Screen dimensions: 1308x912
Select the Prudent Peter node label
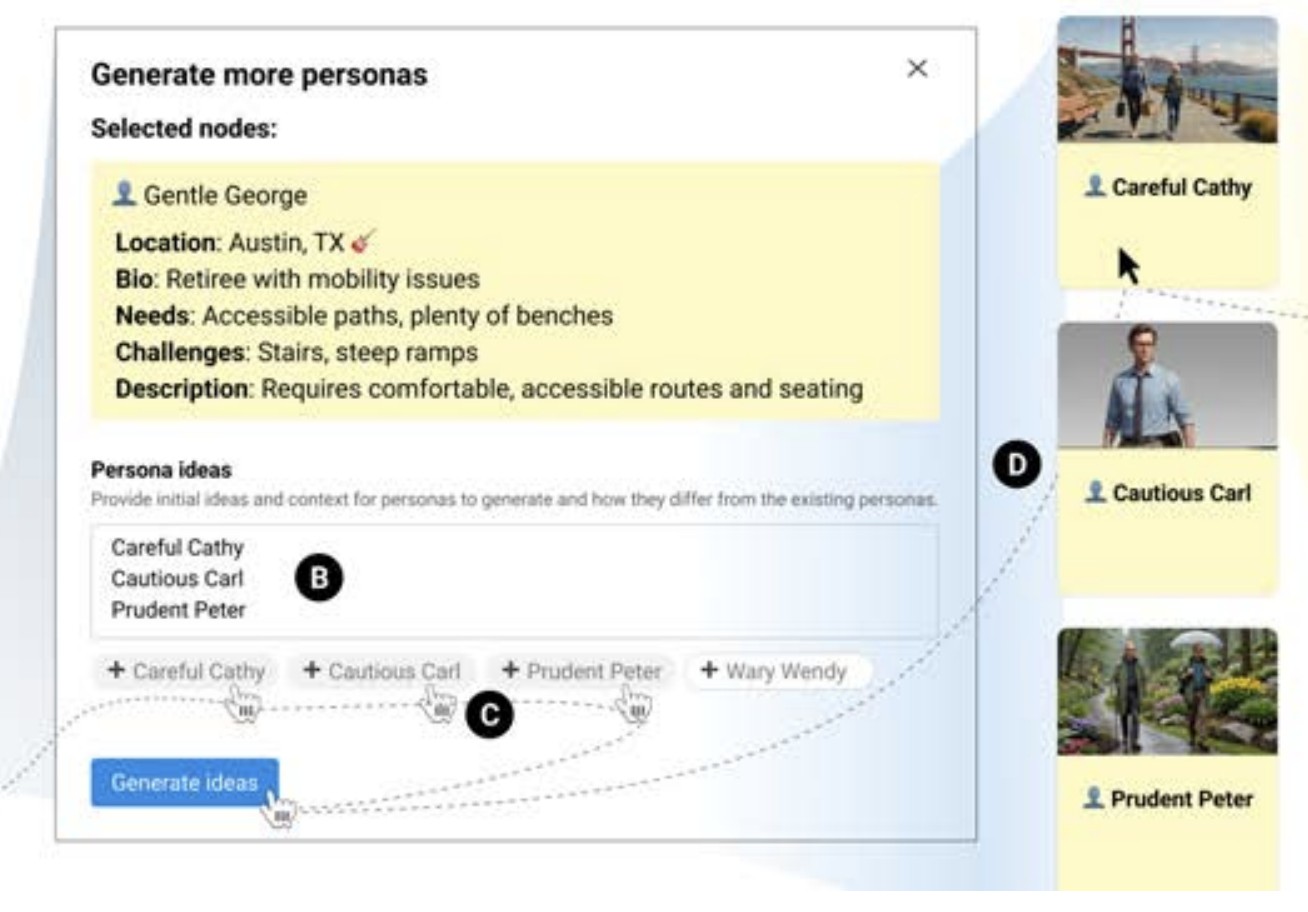coord(1181,799)
